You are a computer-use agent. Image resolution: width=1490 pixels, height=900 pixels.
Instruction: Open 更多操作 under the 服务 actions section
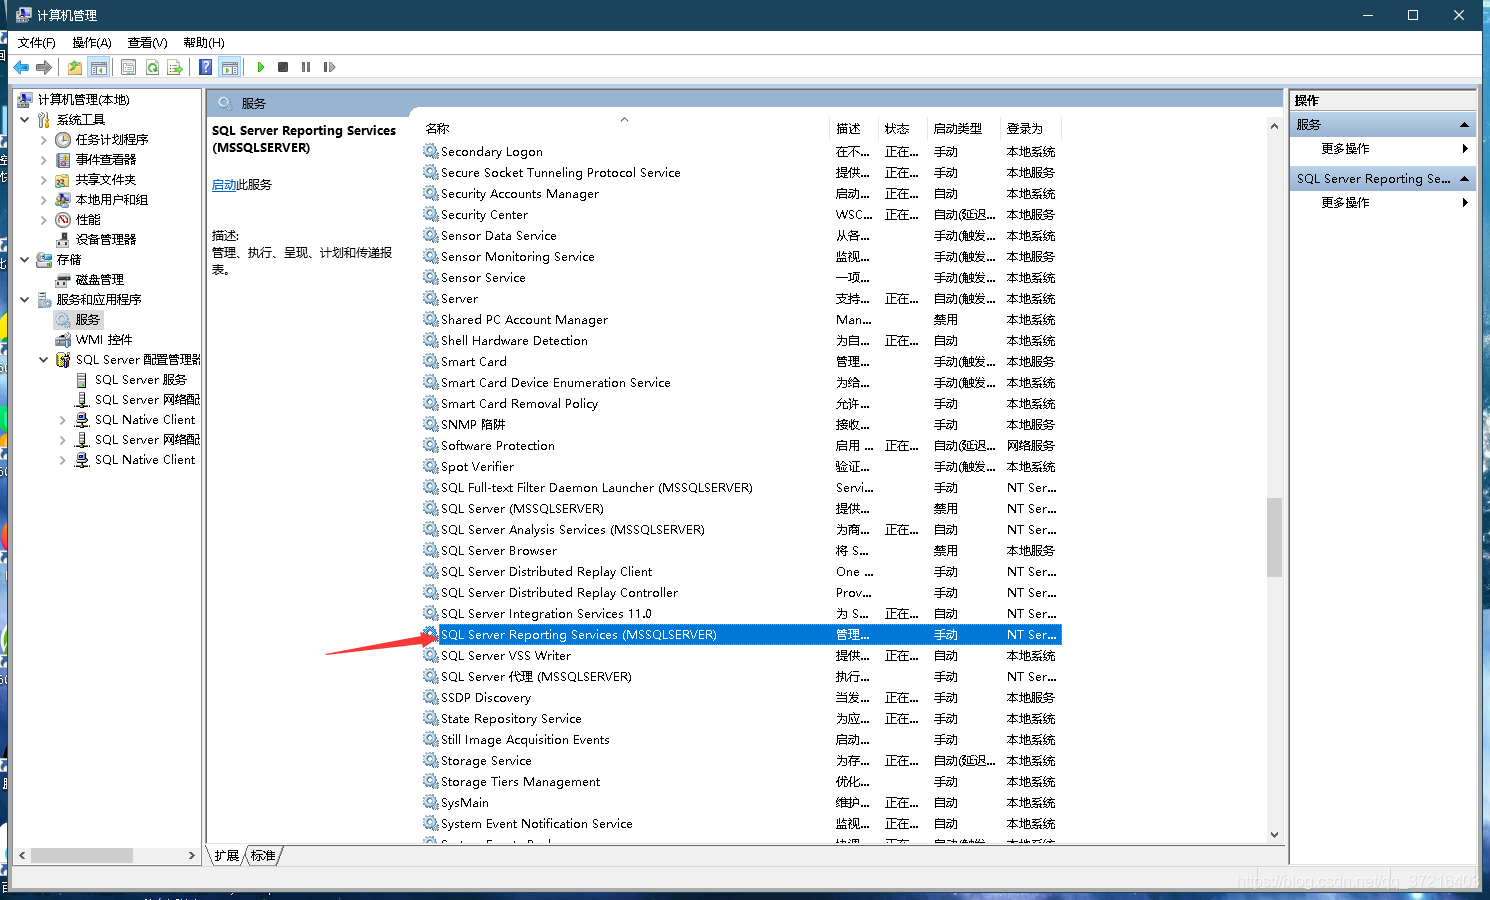1345,149
